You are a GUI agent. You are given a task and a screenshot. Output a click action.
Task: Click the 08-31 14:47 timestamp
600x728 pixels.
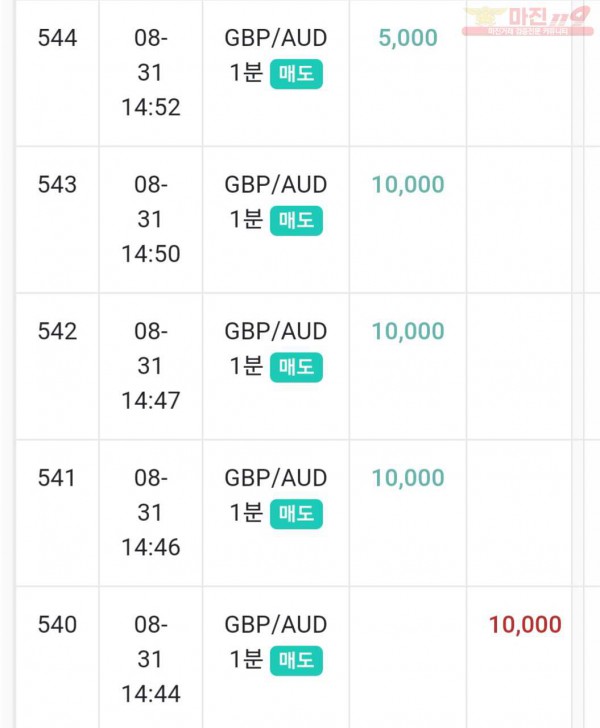[x=150, y=366]
